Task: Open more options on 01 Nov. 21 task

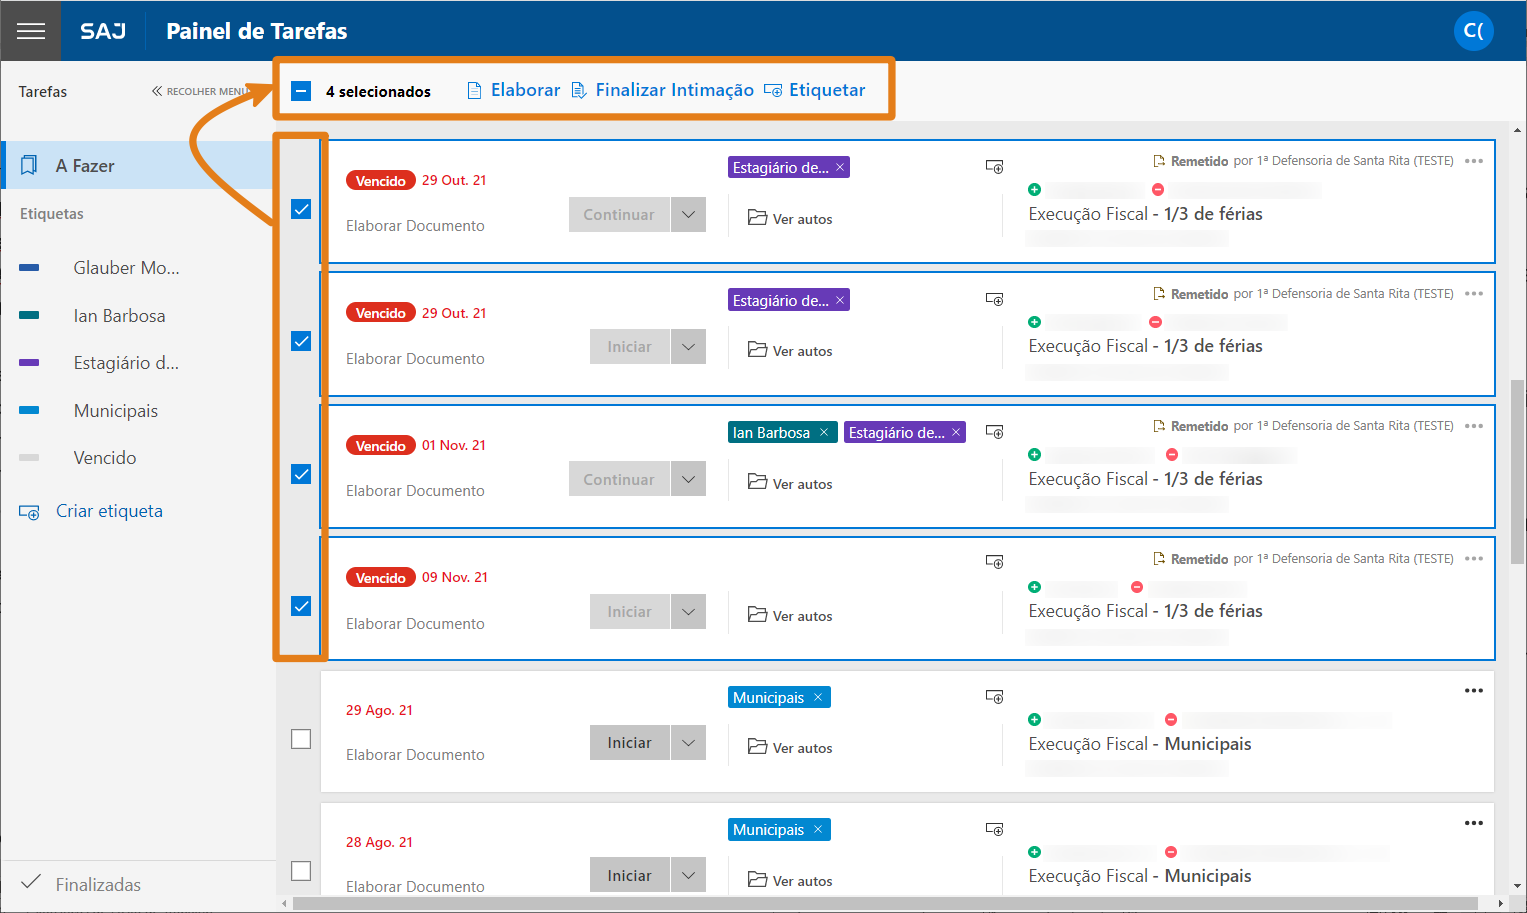Action: (x=1474, y=426)
